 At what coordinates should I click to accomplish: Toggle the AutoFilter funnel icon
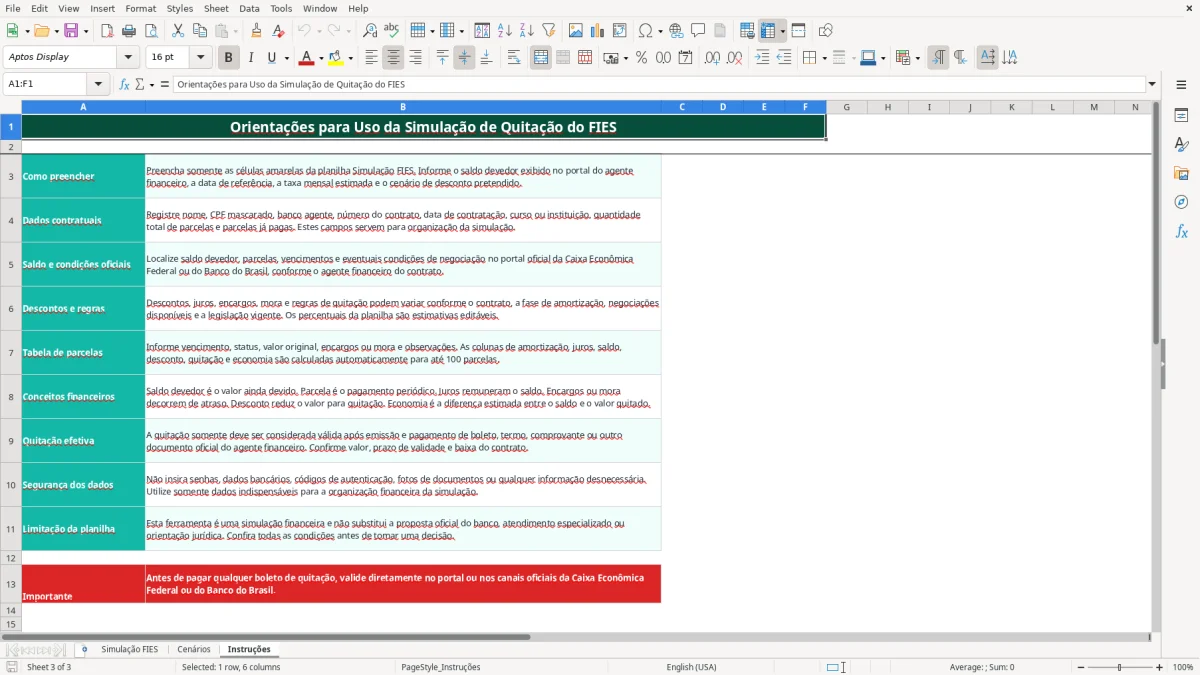pyautogui.click(x=547, y=31)
